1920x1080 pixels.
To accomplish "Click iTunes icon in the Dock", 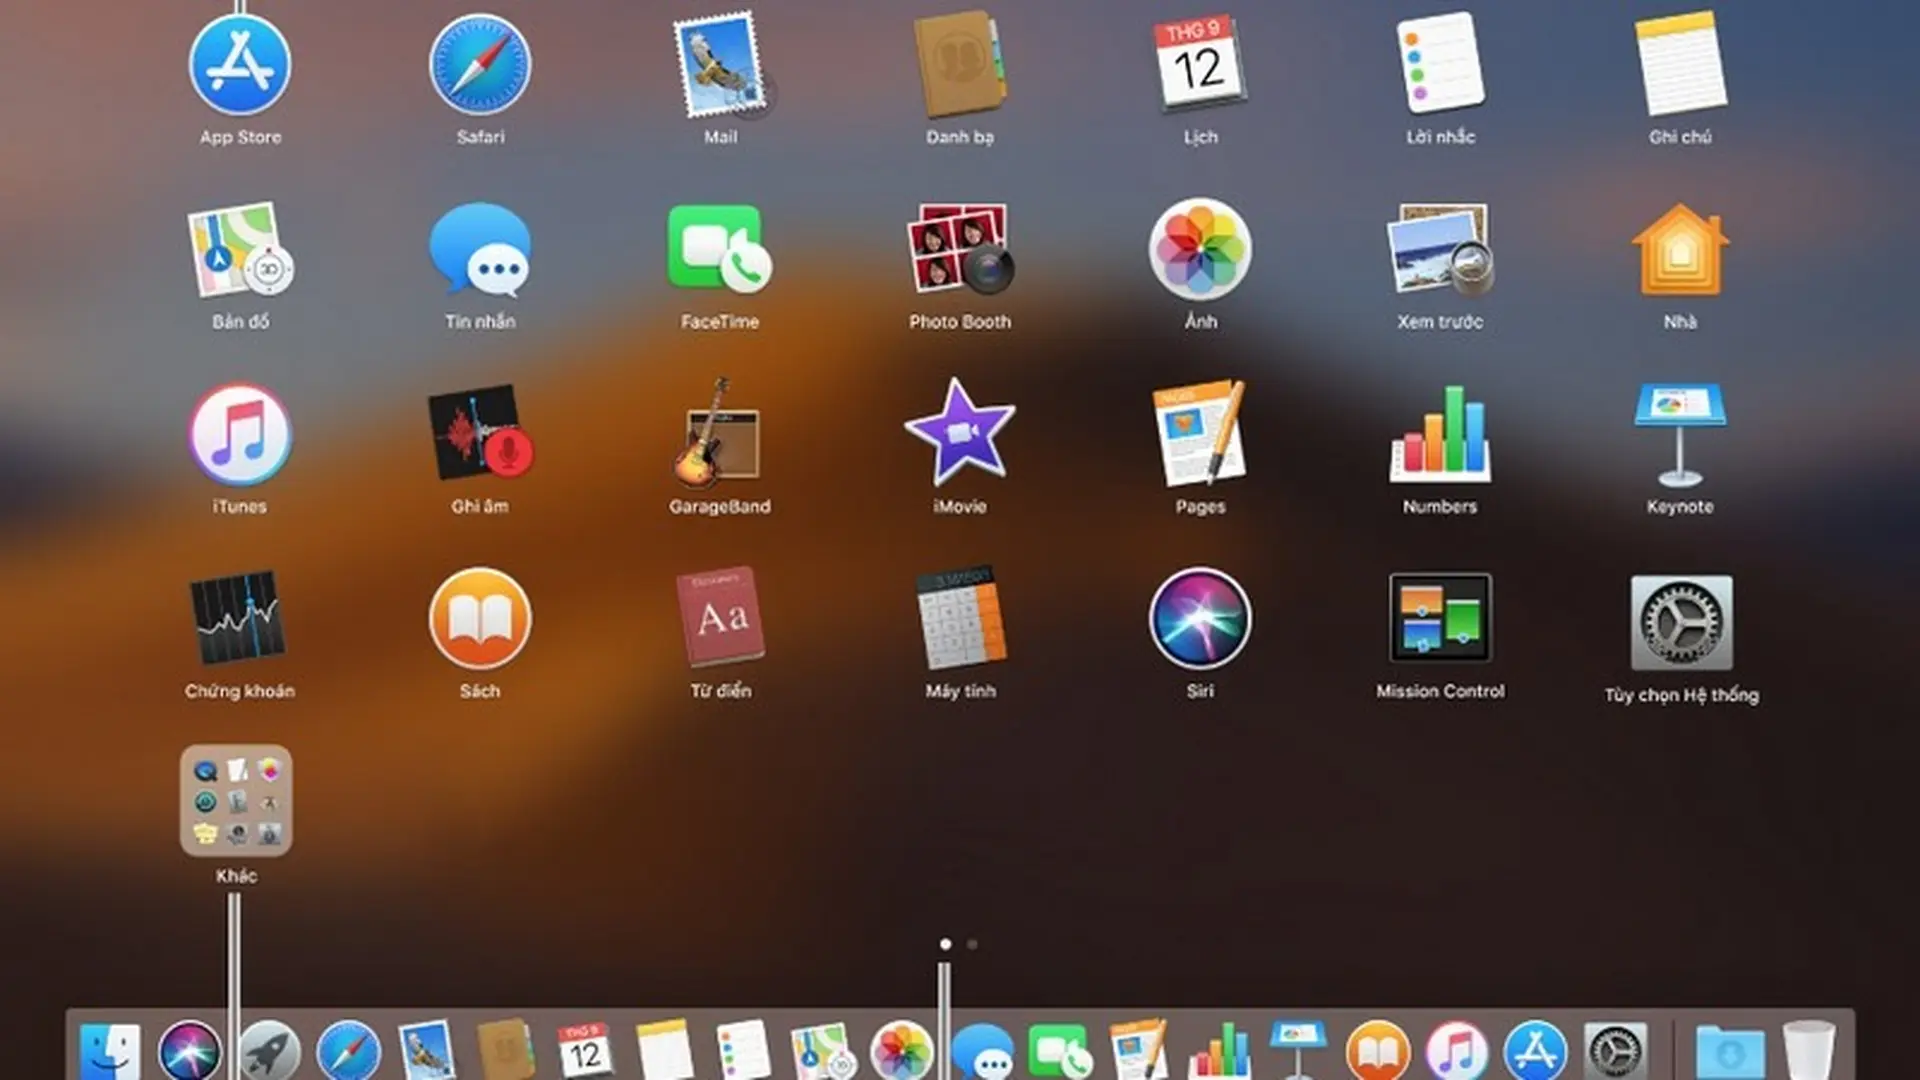I will (1457, 1052).
